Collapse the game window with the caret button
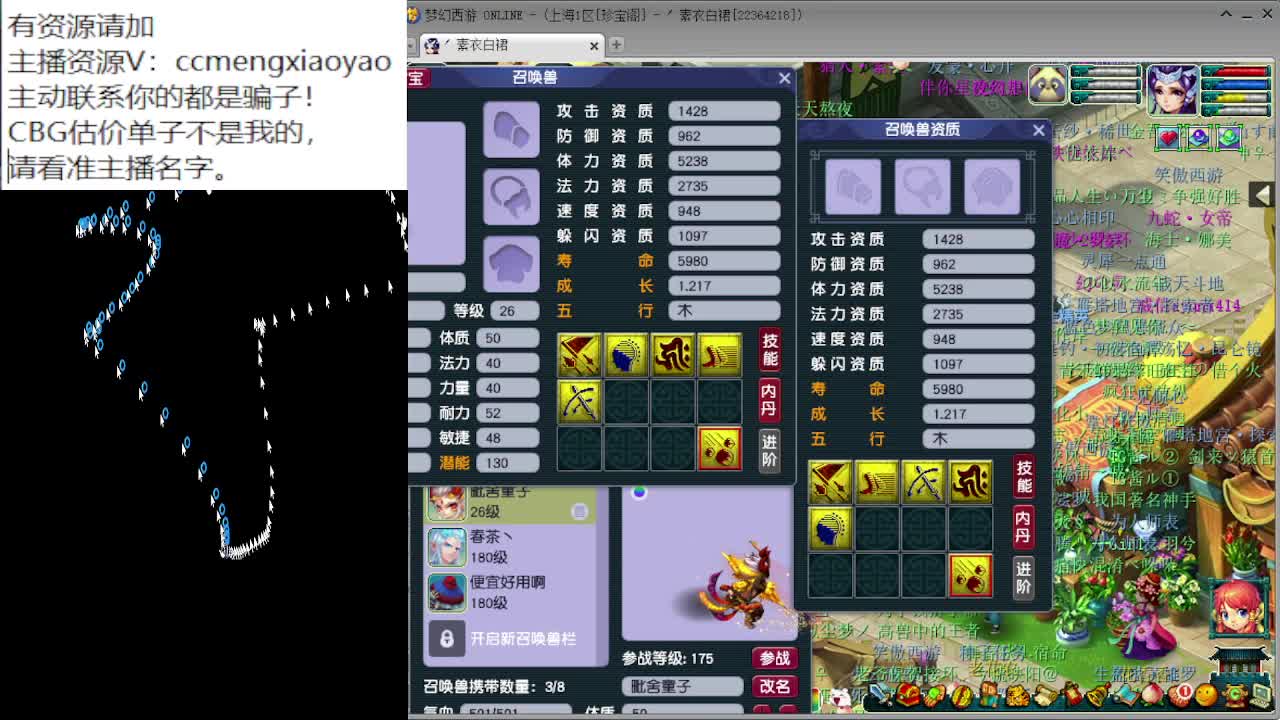The width and height of the screenshot is (1280, 720). pyautogui.click(x=1226, y=14)
